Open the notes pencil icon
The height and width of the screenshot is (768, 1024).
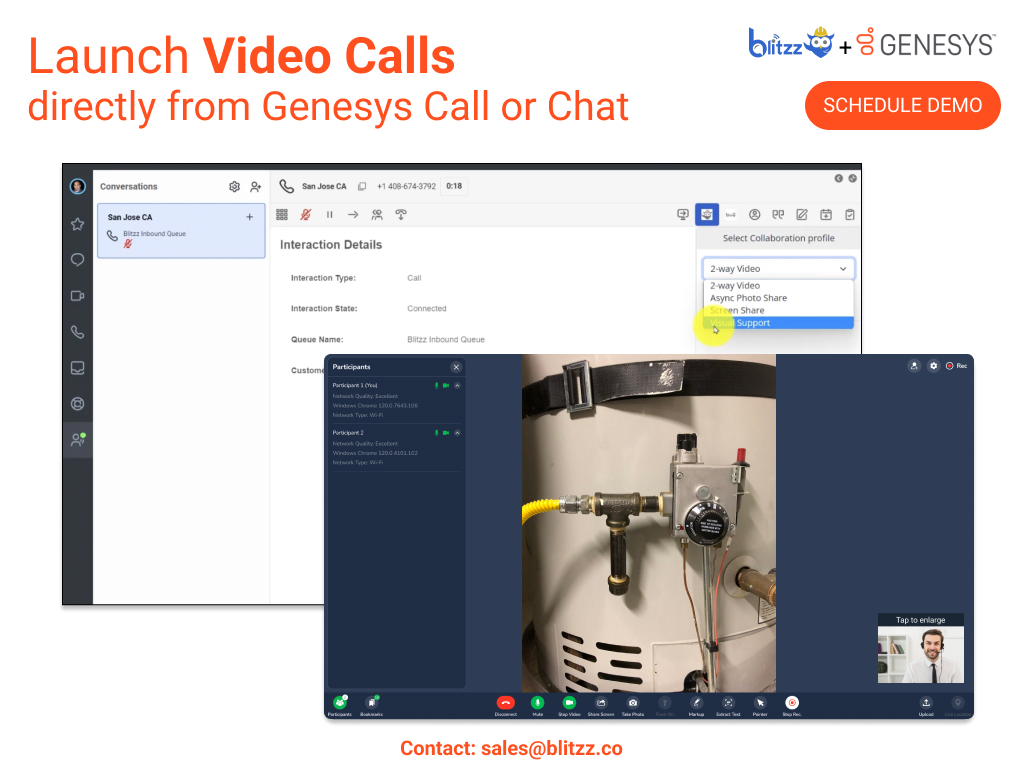click(802, 215)
